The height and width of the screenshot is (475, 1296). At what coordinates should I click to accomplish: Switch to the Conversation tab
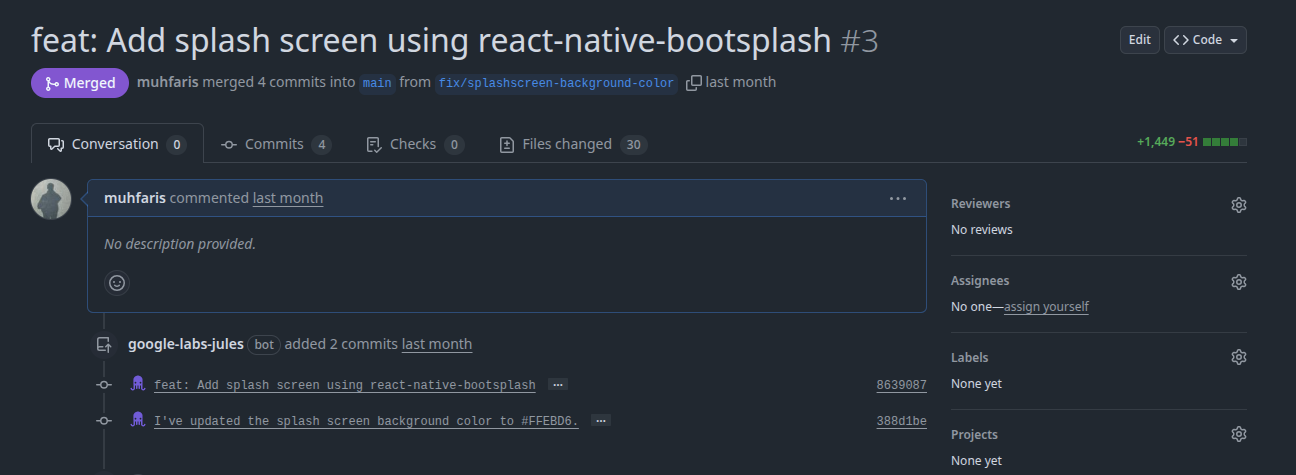117,144
